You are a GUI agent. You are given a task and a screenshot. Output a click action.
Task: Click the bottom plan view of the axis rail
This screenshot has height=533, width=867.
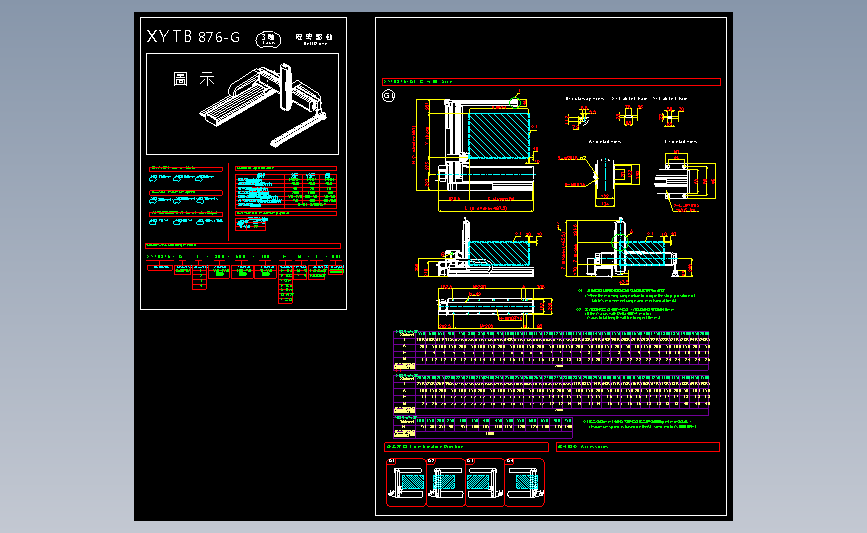[494, 307]
